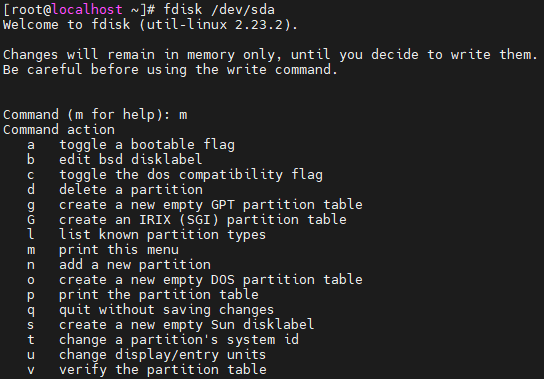The height and width of the screenshot is (379, 544).
Task: Click the 'print the partition table' line
Action: (x=143, y=295)
